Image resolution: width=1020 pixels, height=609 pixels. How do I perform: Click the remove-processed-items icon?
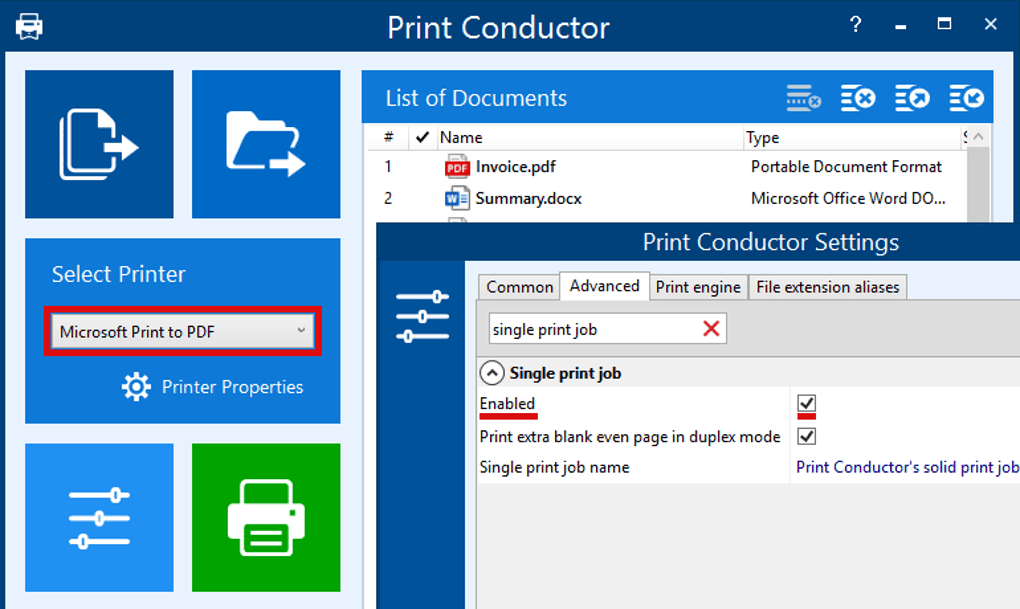(x=803, y=97)
